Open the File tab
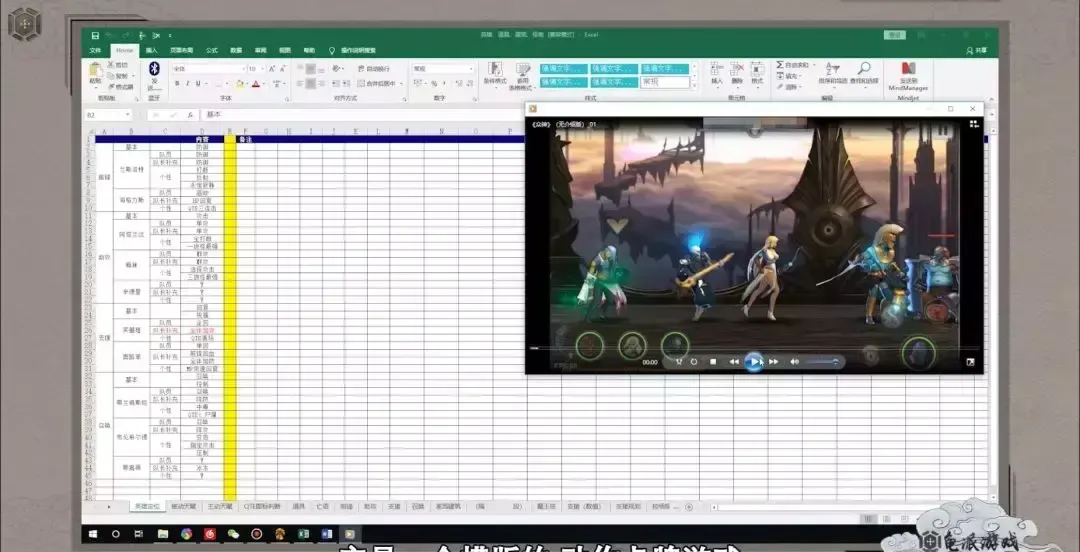Screen dimensions: 1080x552 (x=95, y=50)
